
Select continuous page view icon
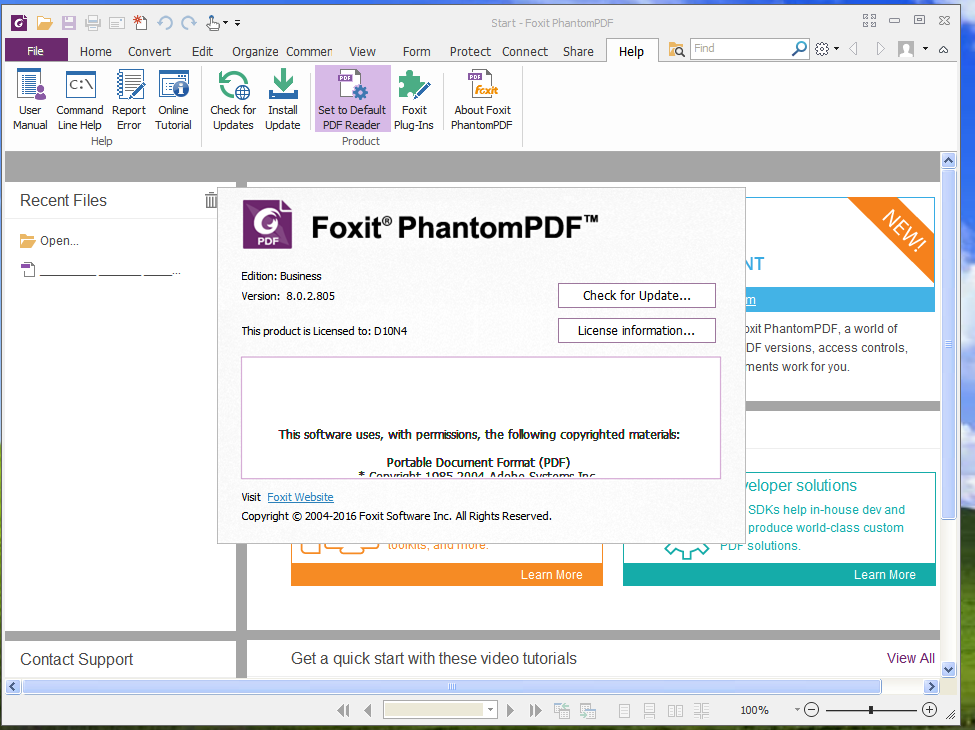(649, 710)
